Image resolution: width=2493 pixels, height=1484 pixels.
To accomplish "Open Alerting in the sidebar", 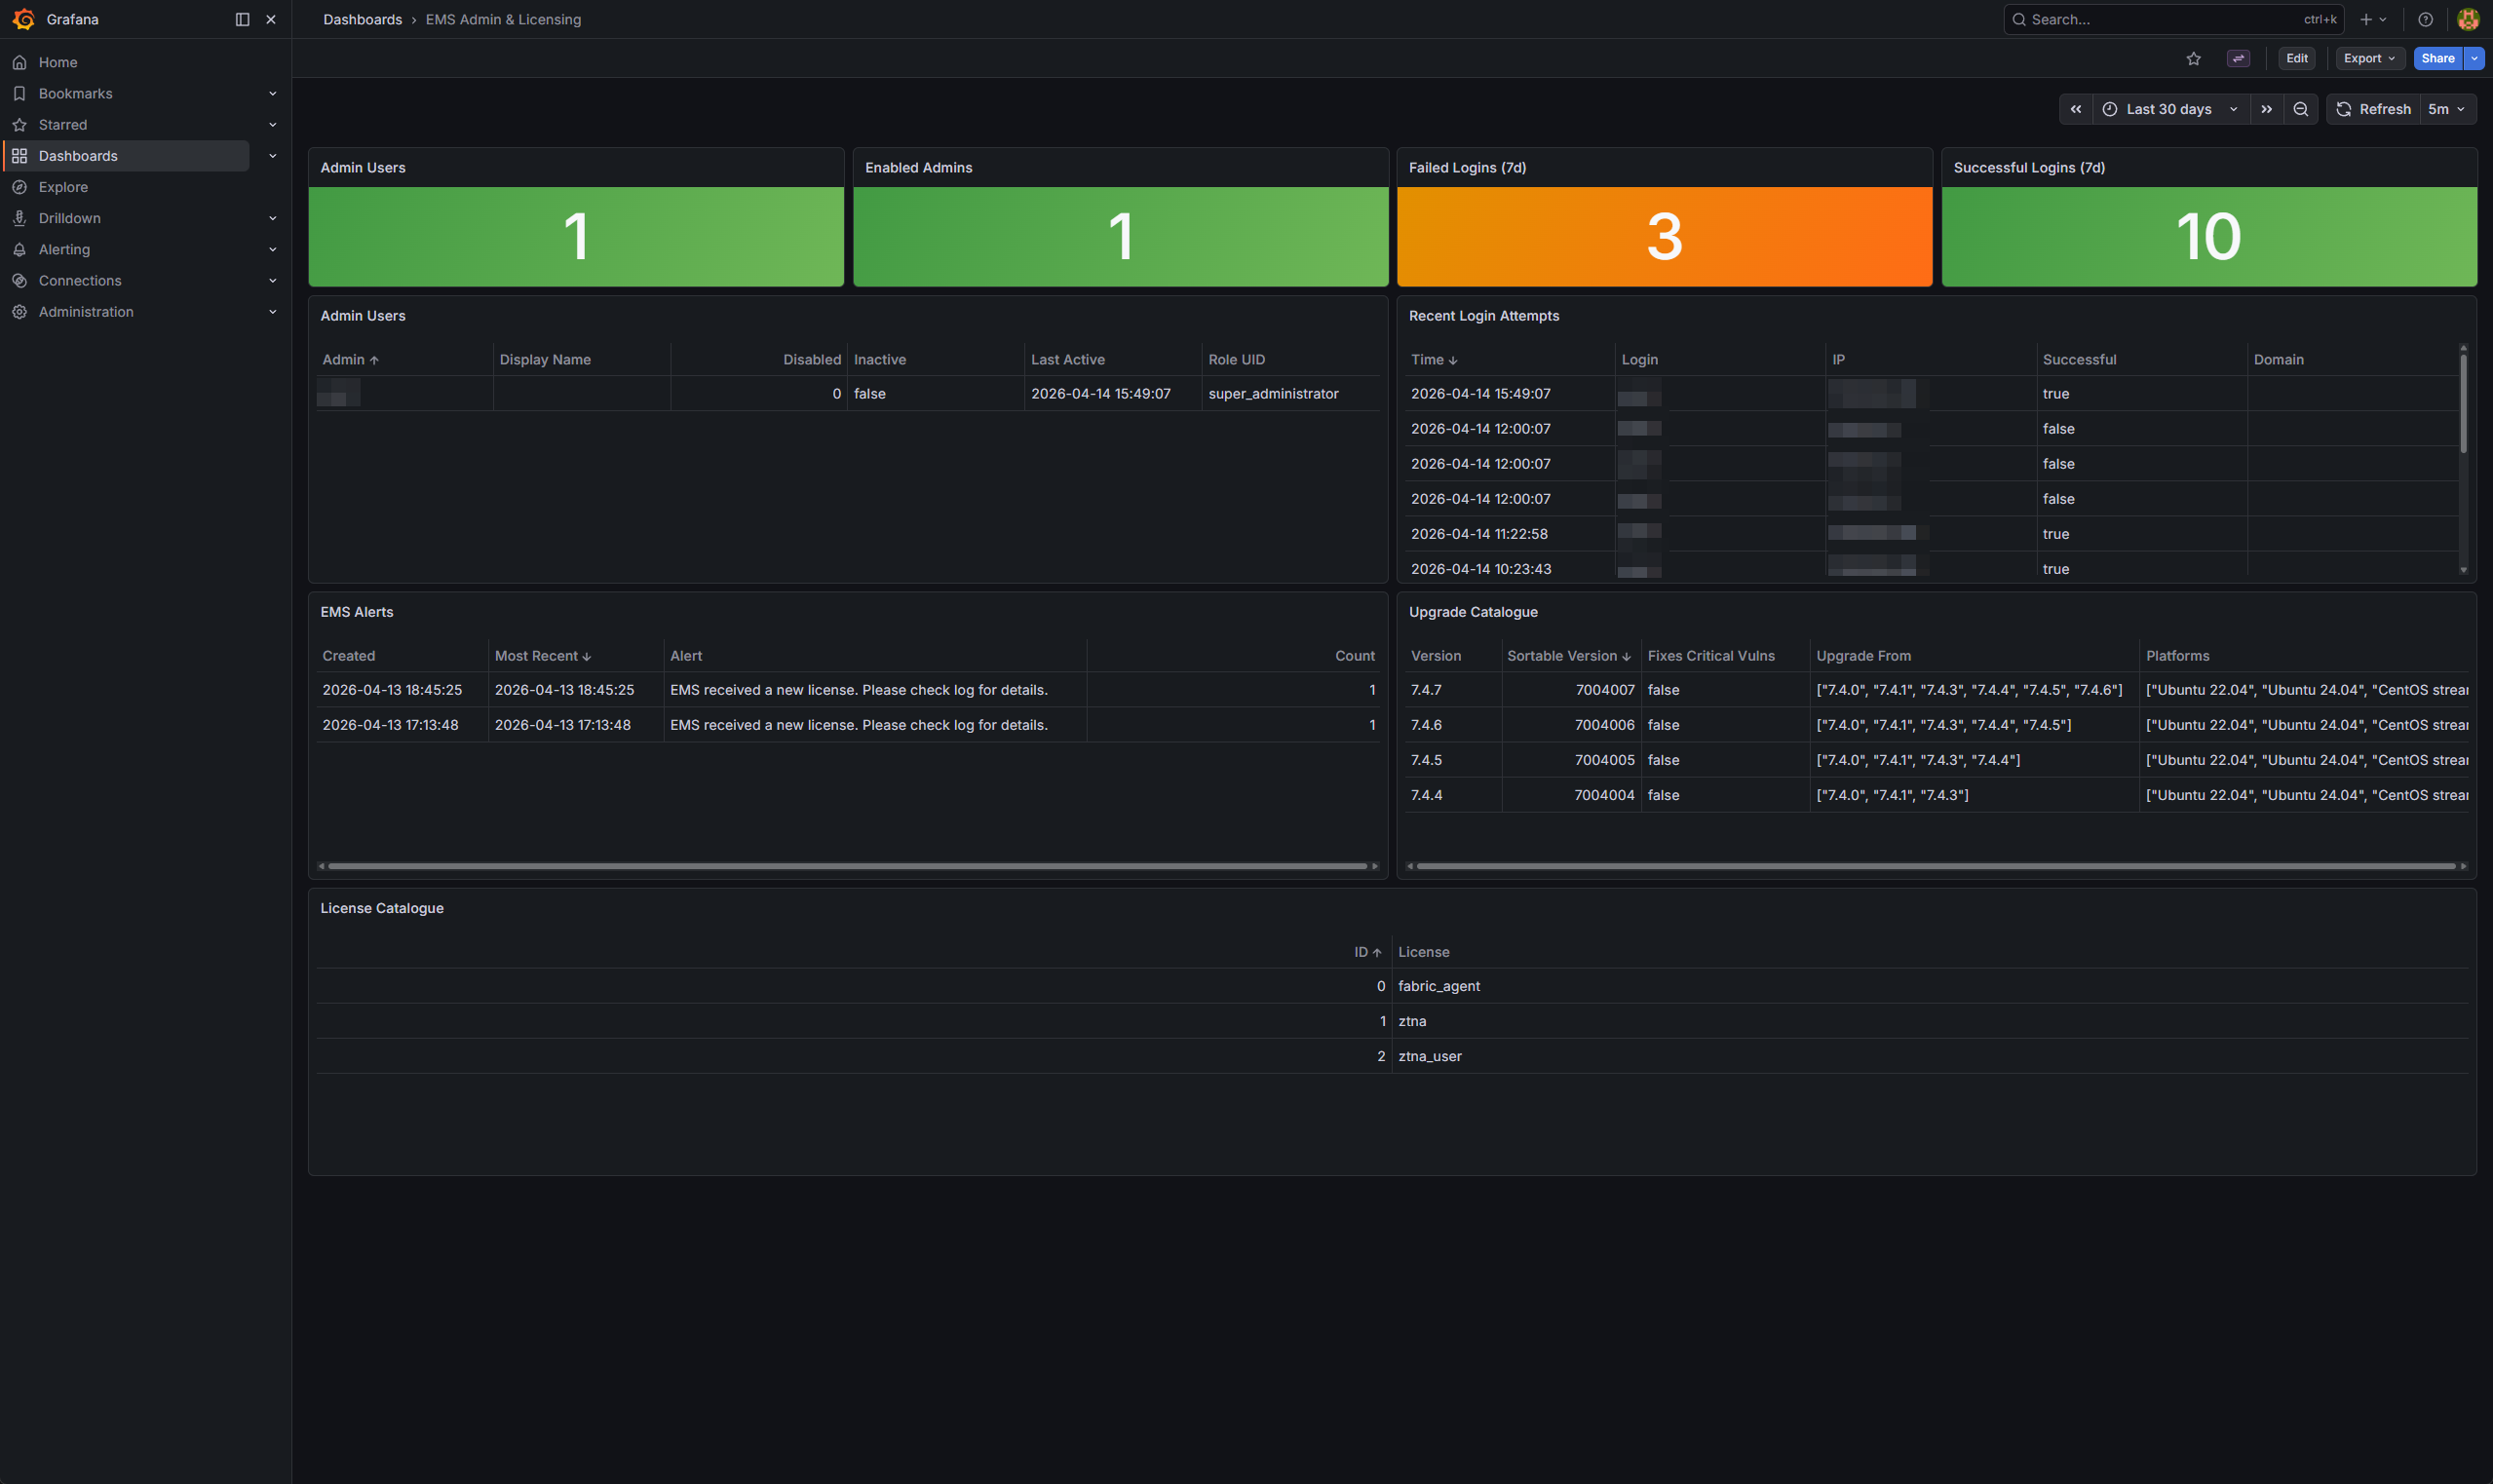I will coord(64,249).
